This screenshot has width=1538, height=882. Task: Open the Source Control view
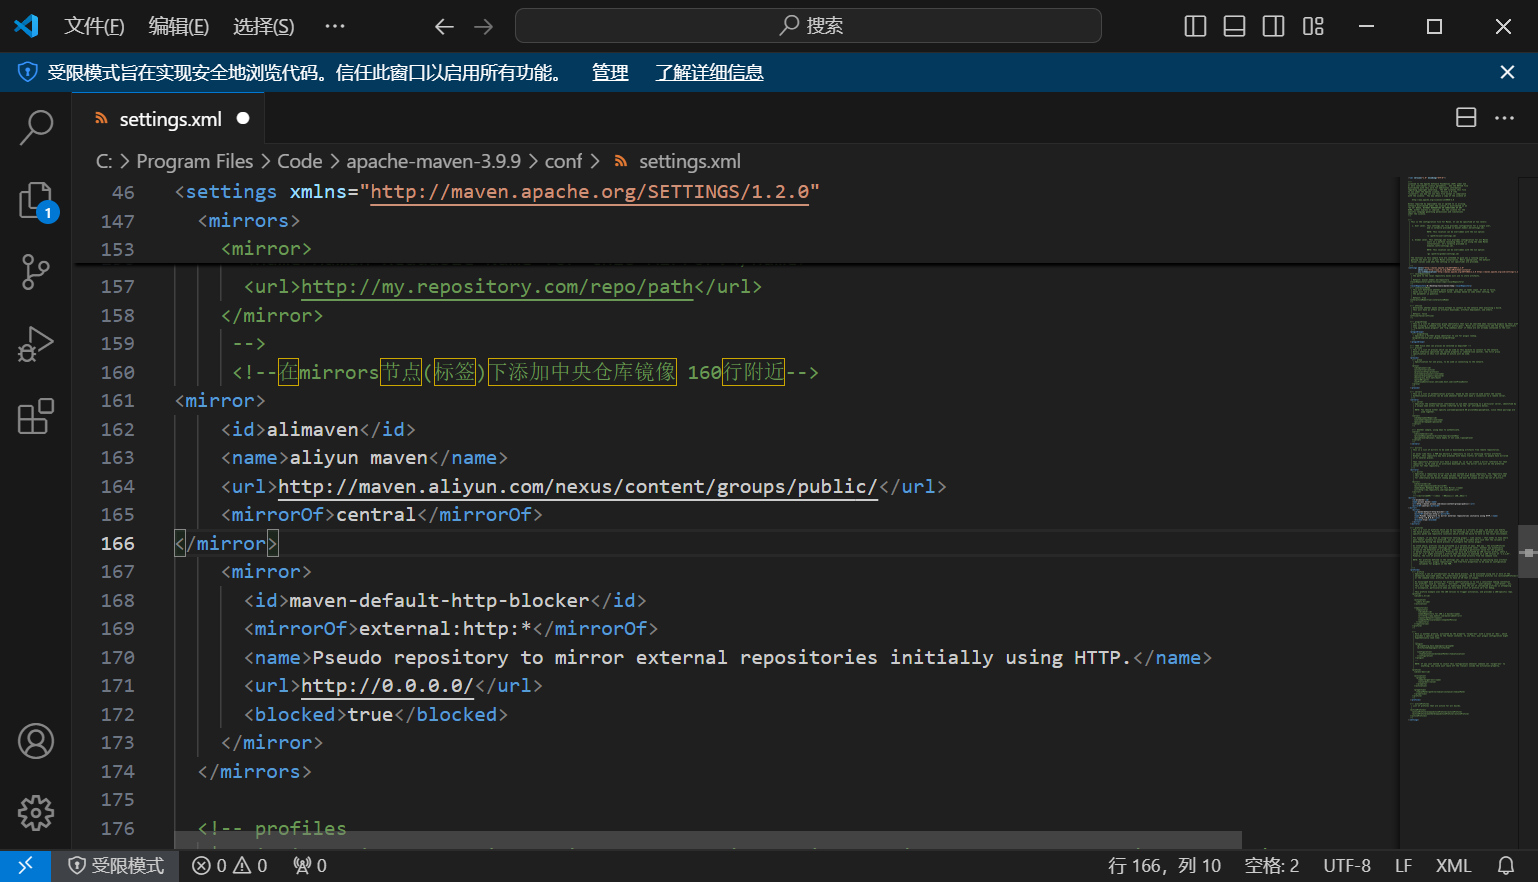coord(36,272)
